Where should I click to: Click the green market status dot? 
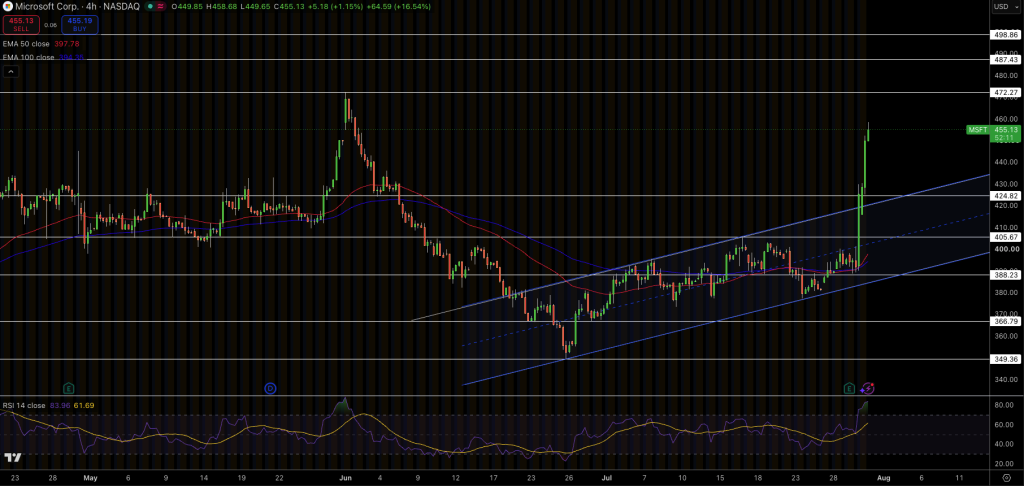coord(151,6)
